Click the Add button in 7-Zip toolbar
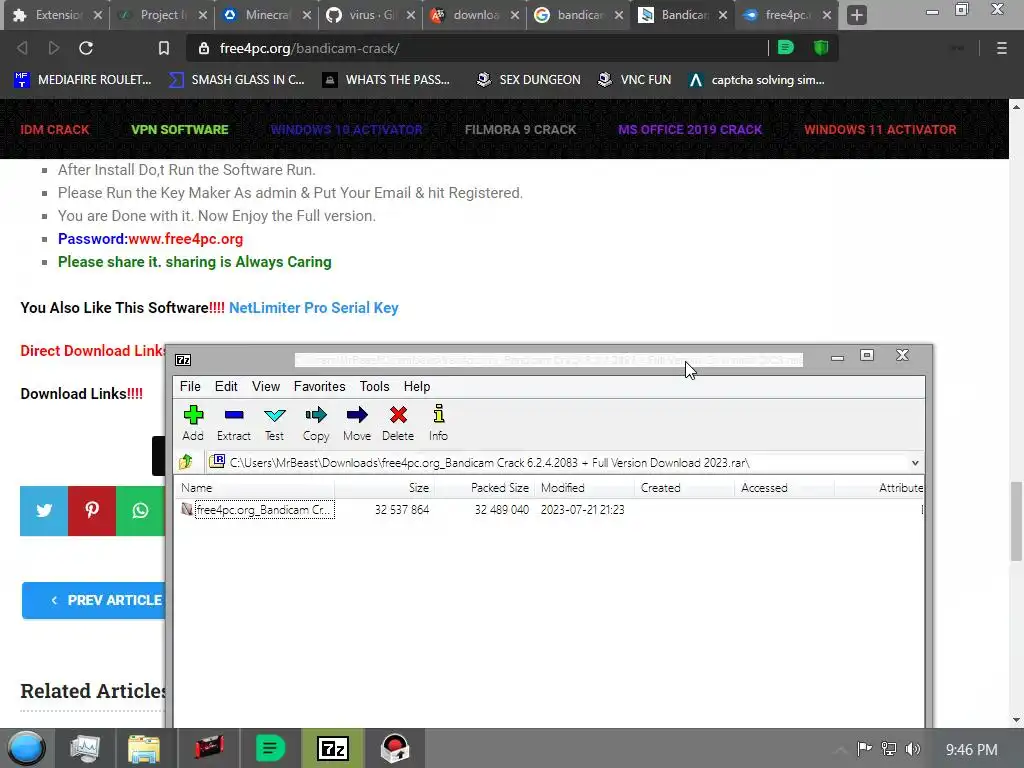The width and height of the screenshot is (1024, 768). tap(193, 423)
